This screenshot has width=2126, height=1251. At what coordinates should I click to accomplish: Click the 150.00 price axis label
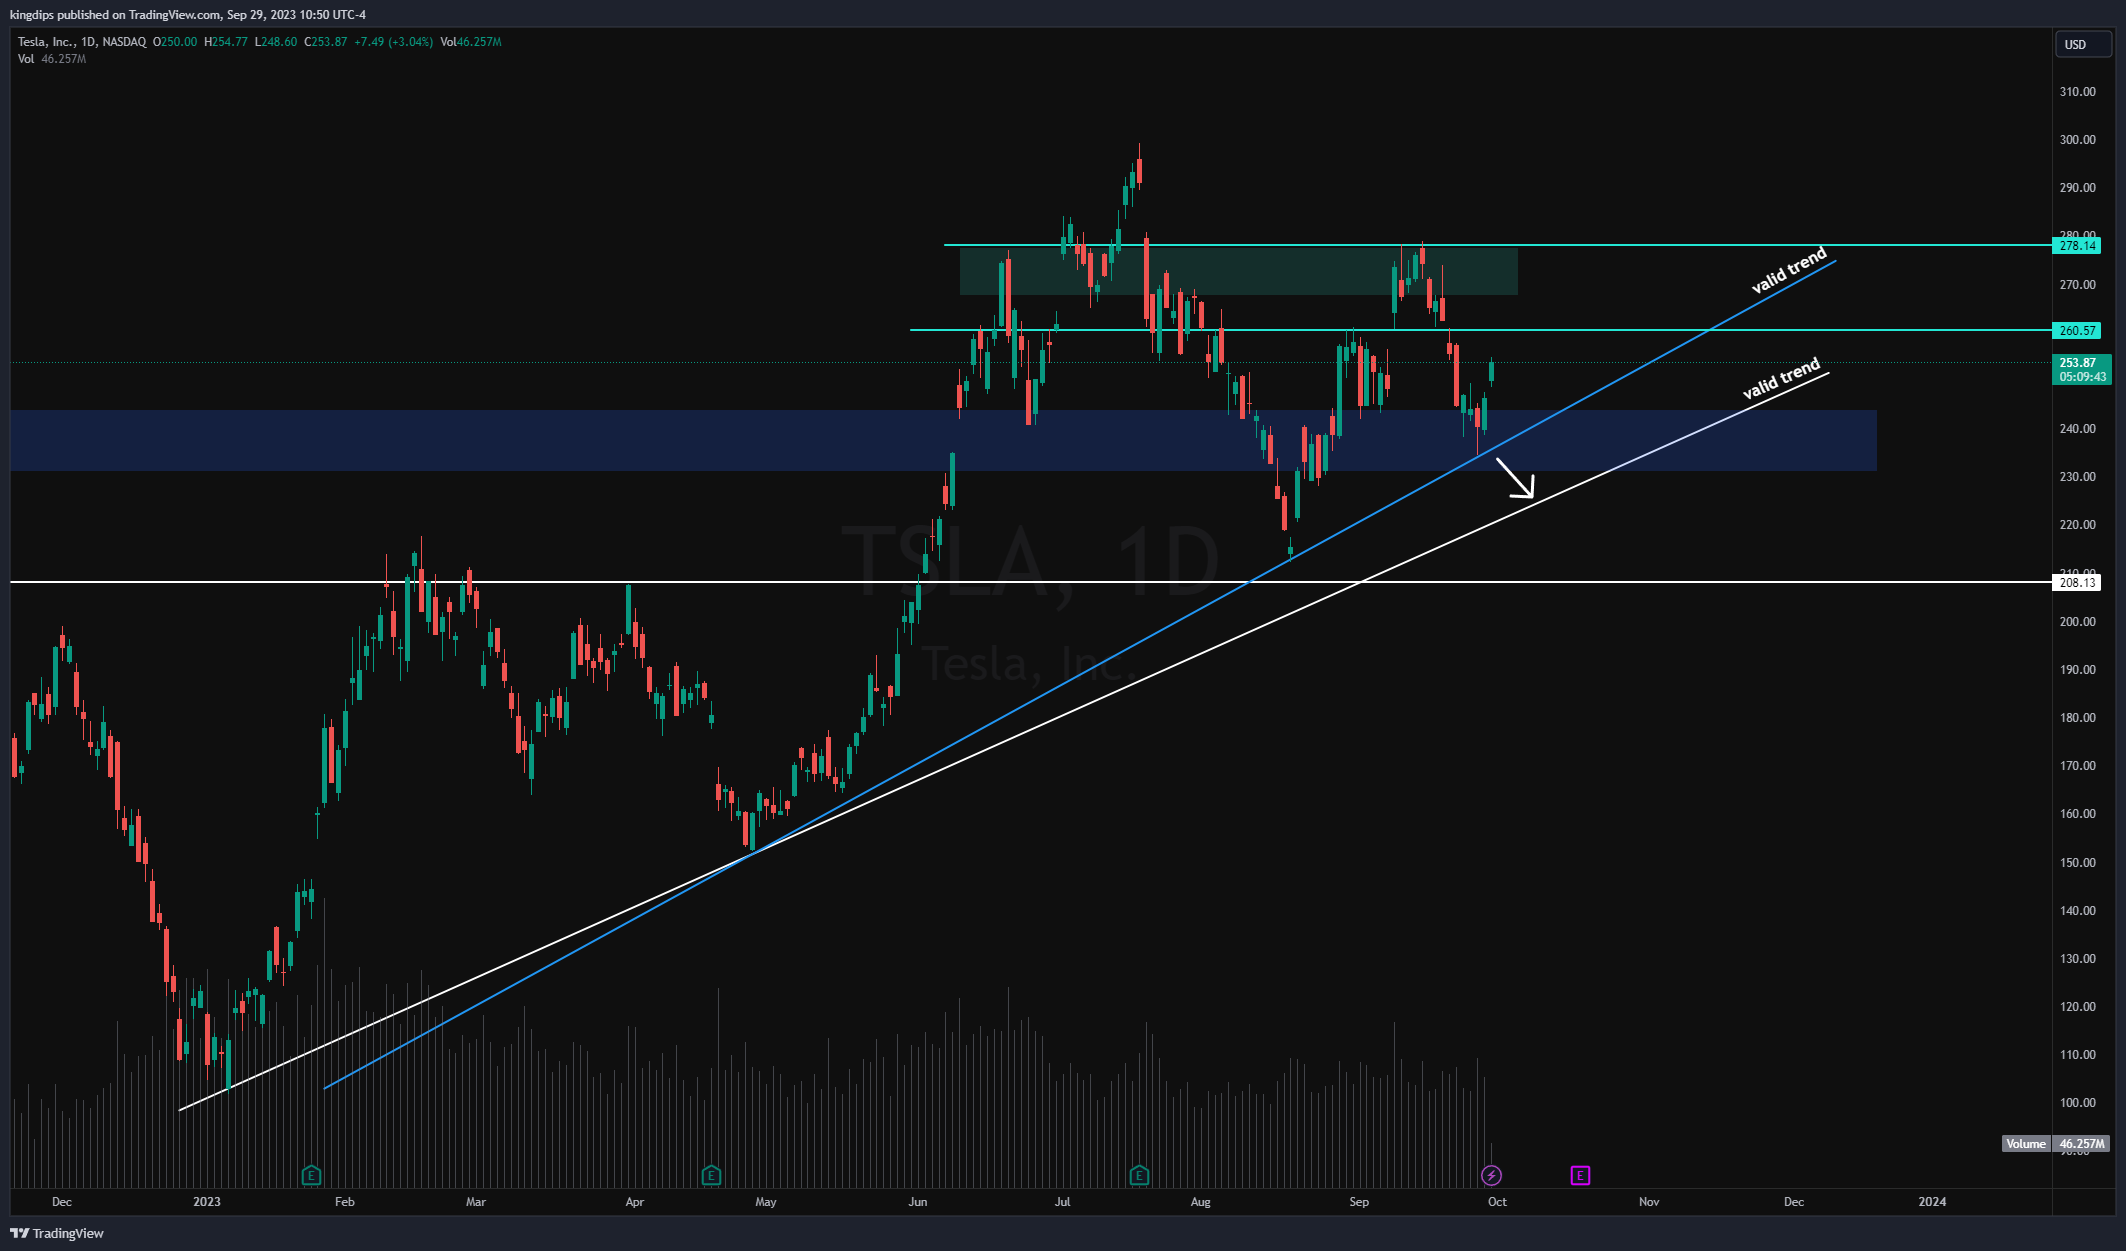click(x=2077, y=863)
